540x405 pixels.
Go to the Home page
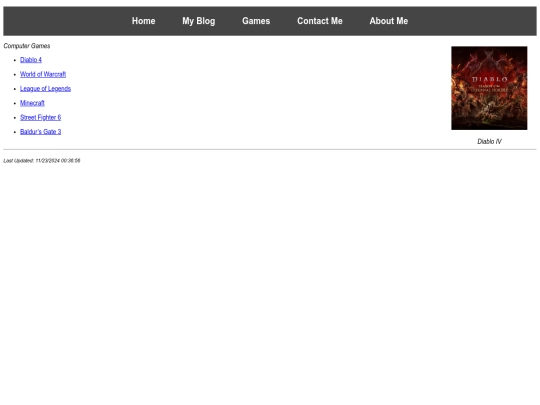point(143,21)
